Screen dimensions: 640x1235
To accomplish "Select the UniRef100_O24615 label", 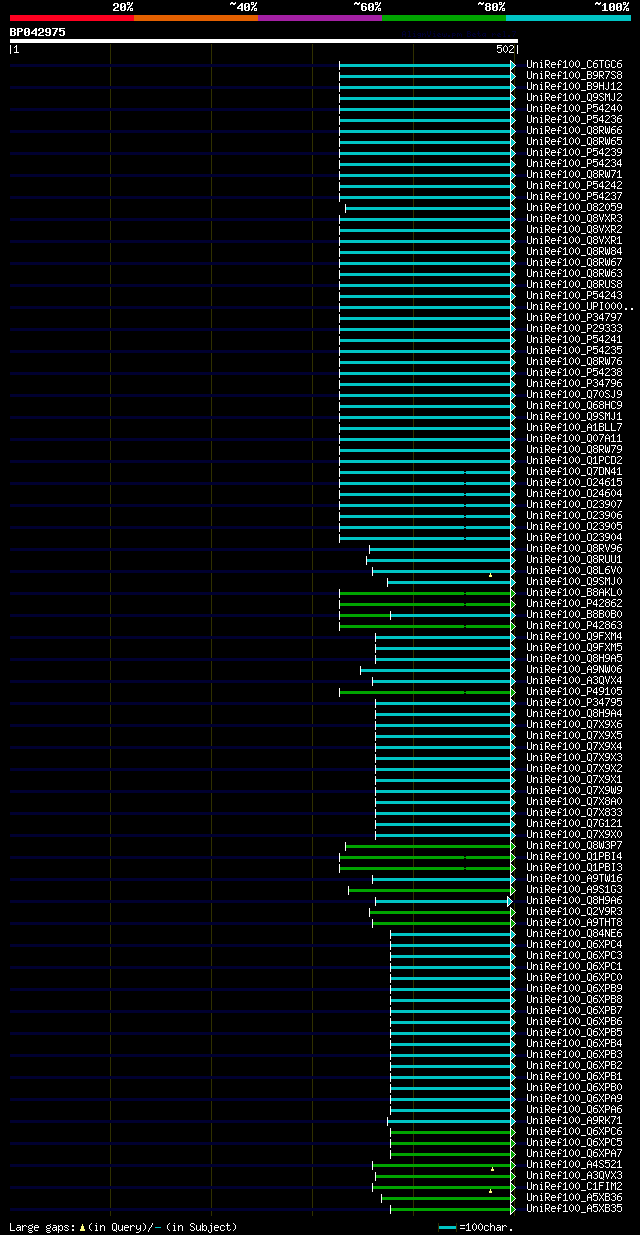I will click(574, 482).
